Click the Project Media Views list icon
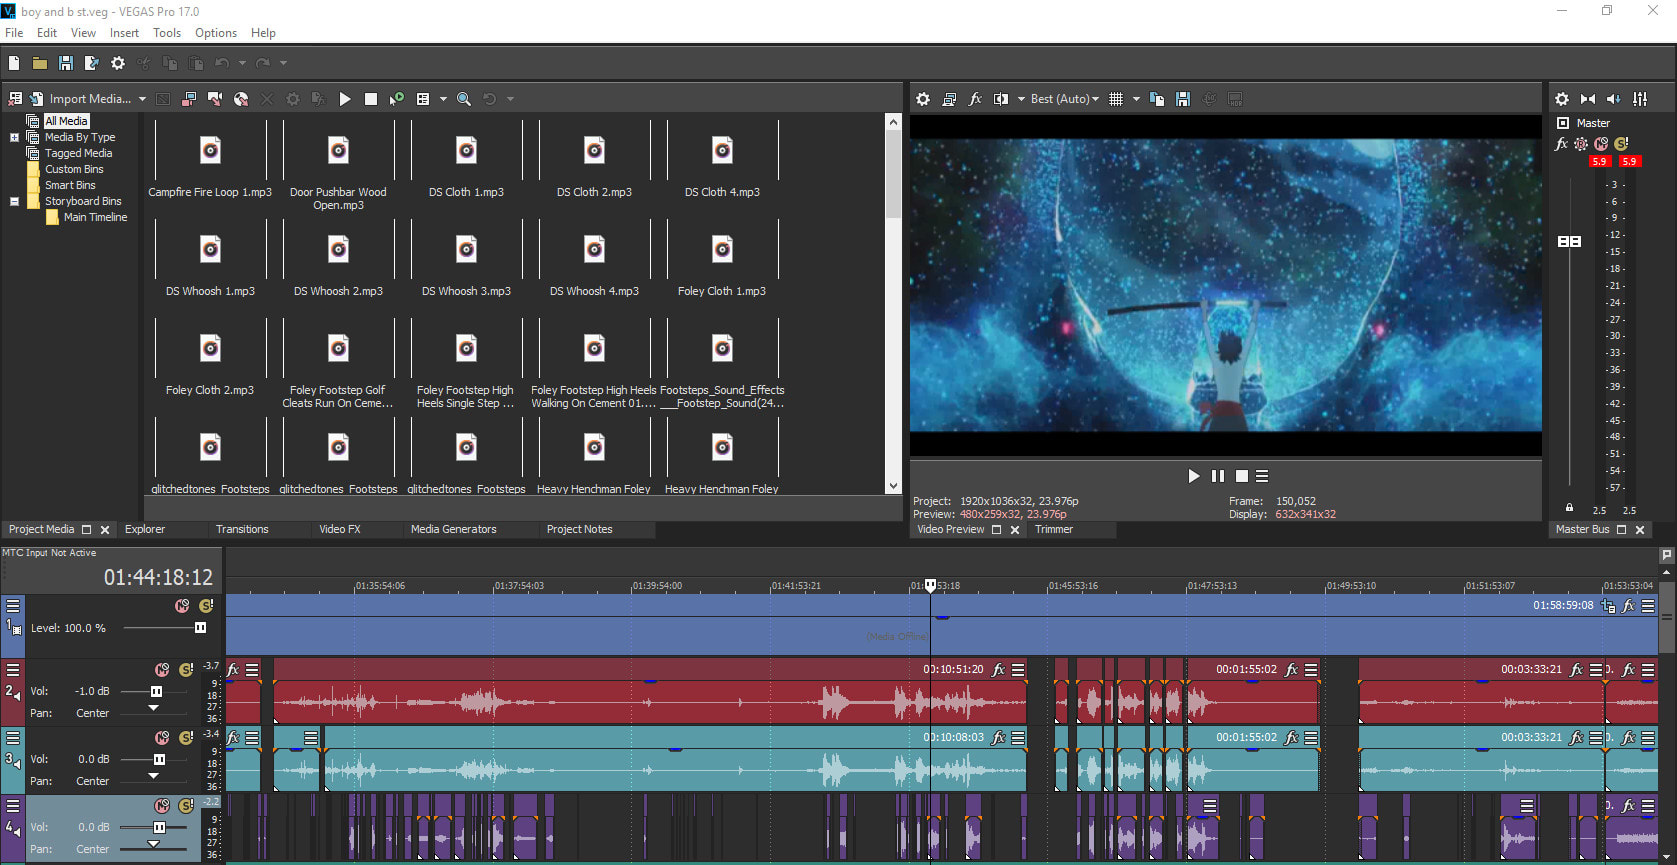The width and height of the screenshot is (1677, 865). 423,99
